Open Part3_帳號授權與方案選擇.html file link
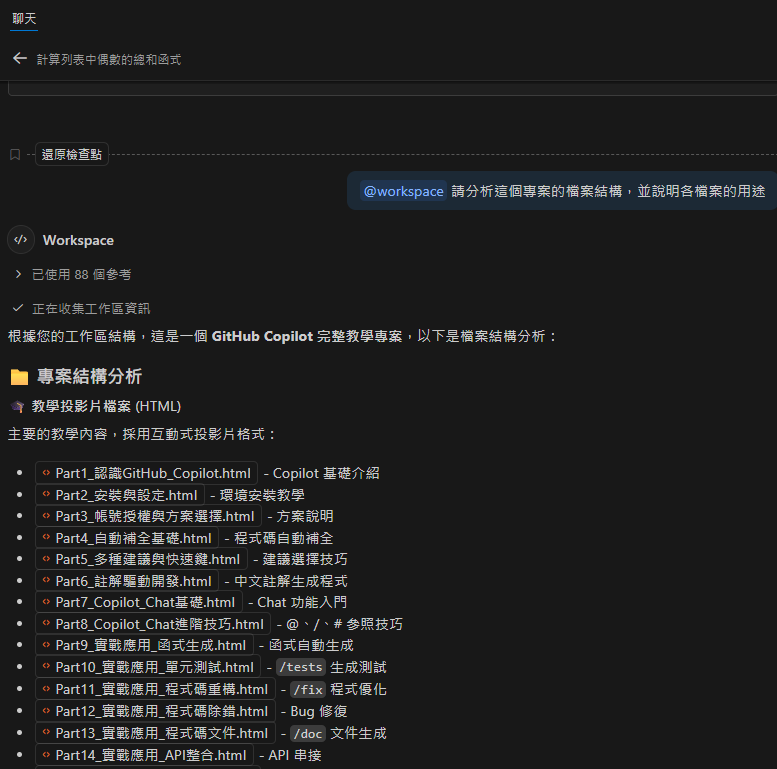 point(149,516)
